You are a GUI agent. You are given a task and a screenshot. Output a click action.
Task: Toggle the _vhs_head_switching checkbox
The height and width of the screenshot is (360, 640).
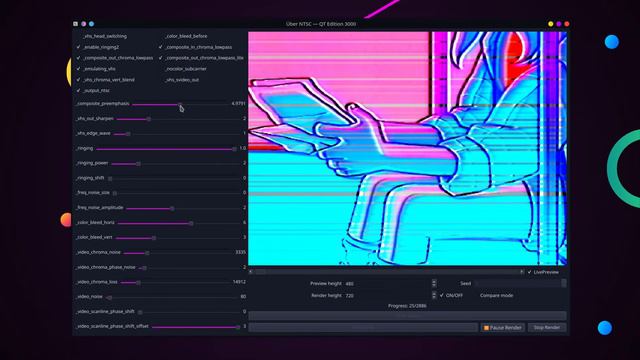click(x=102, y=36)
